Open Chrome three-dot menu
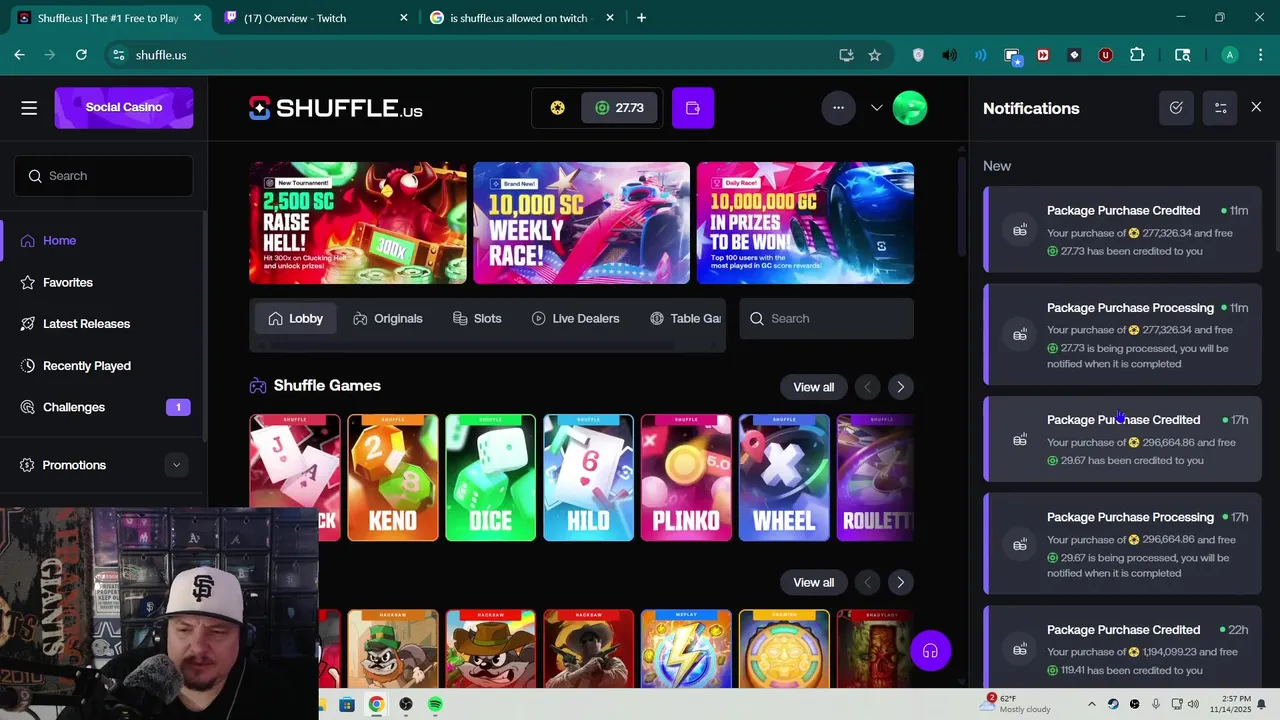This screenshot has height=720, width=1280. coord(1260,55)
